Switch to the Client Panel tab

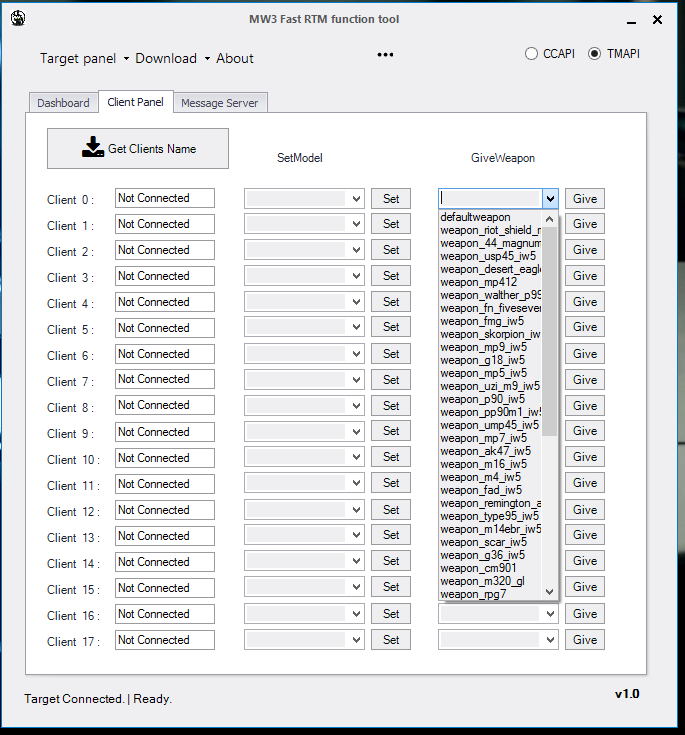point(135,102)
